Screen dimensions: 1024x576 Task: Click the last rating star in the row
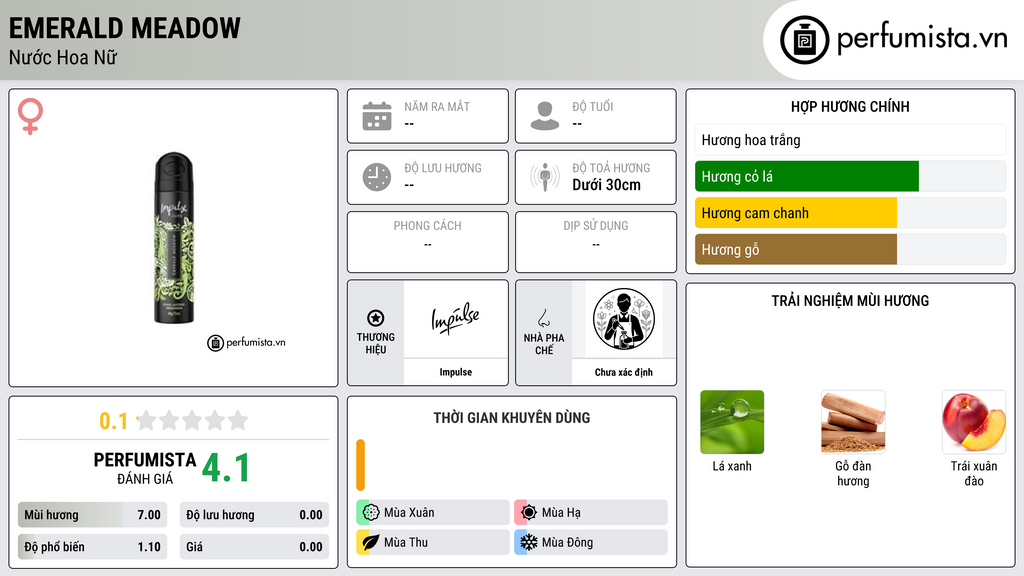coord(238,420)
